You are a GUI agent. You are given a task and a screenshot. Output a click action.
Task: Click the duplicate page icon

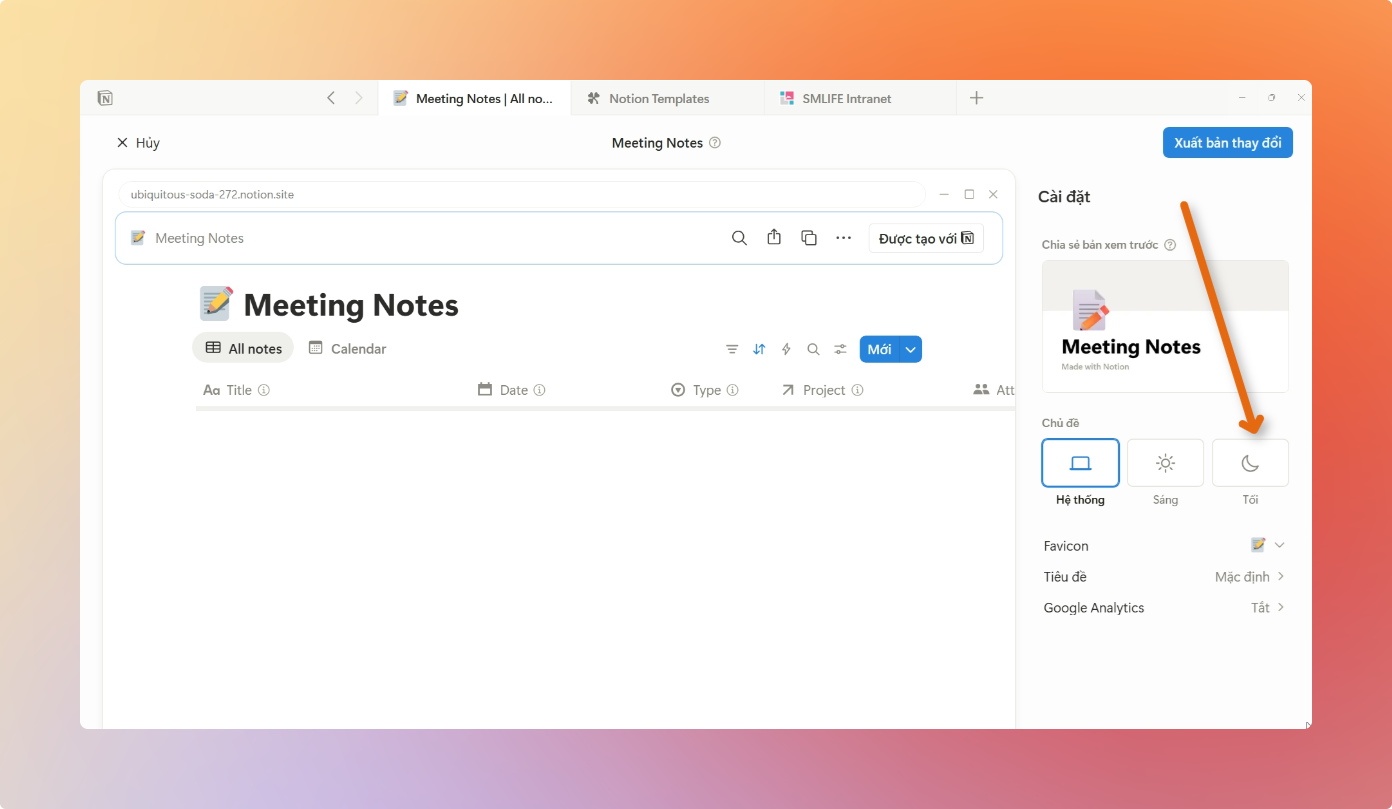809,238
